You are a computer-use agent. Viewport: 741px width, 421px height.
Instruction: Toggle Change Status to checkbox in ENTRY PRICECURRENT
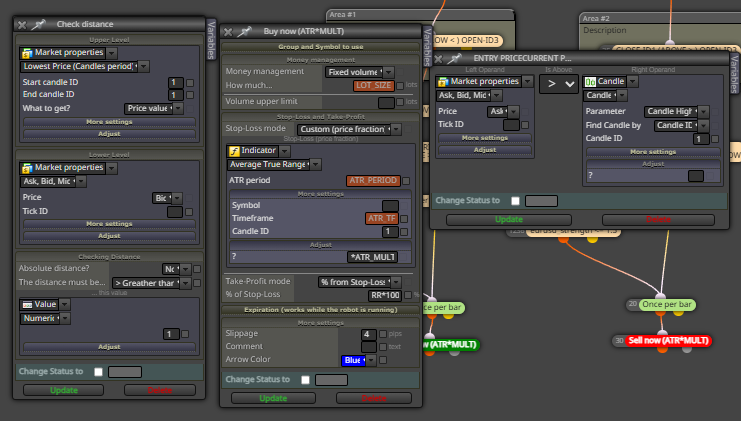[515, 201]
